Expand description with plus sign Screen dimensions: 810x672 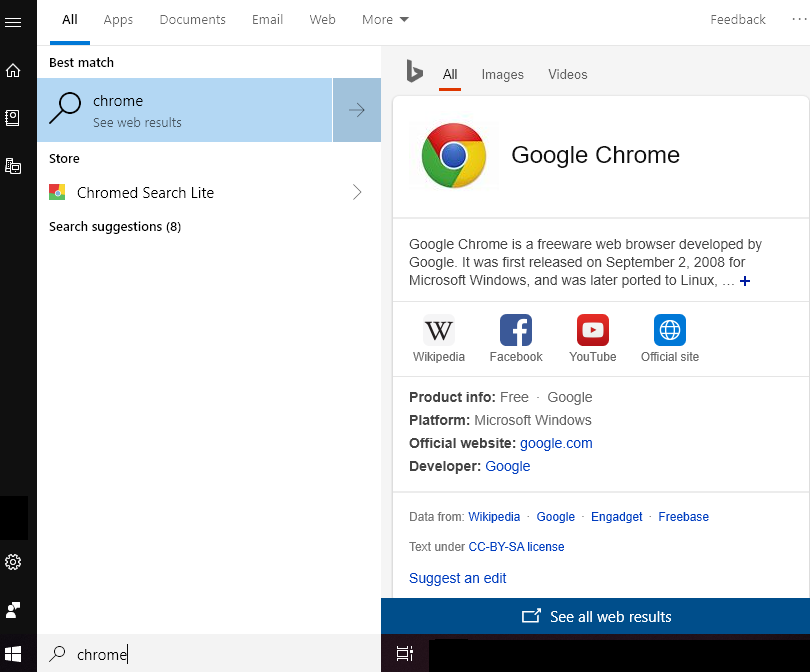(744, 281)
